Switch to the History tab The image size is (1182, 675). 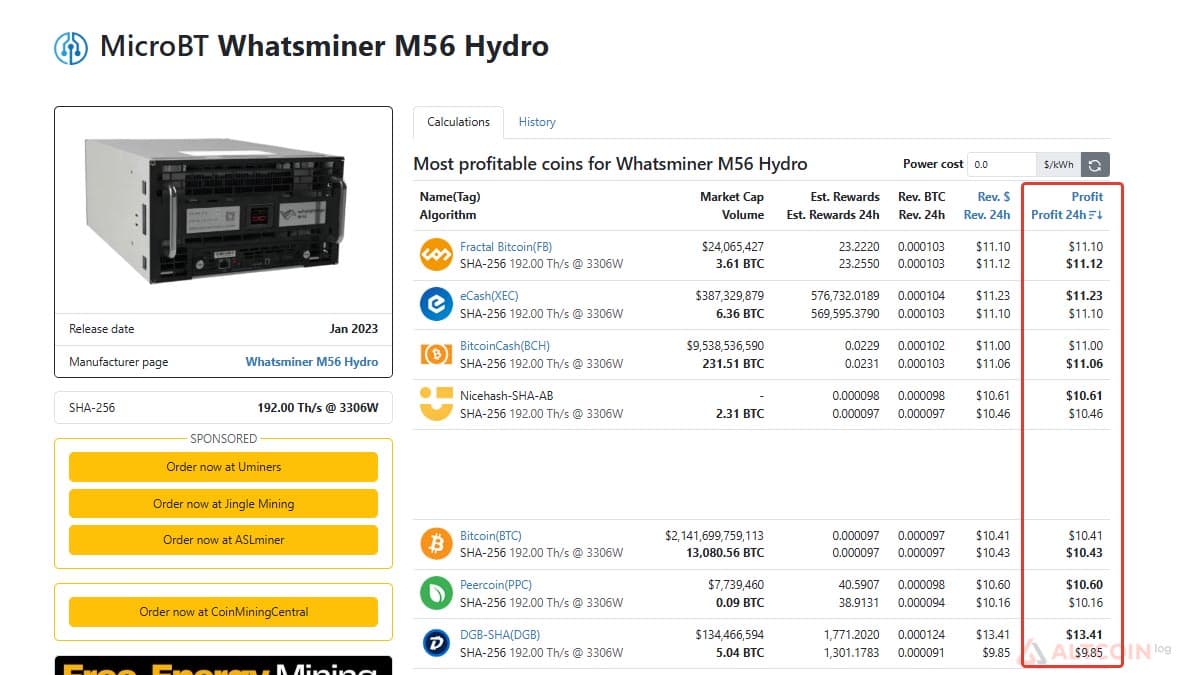[537, 122]
